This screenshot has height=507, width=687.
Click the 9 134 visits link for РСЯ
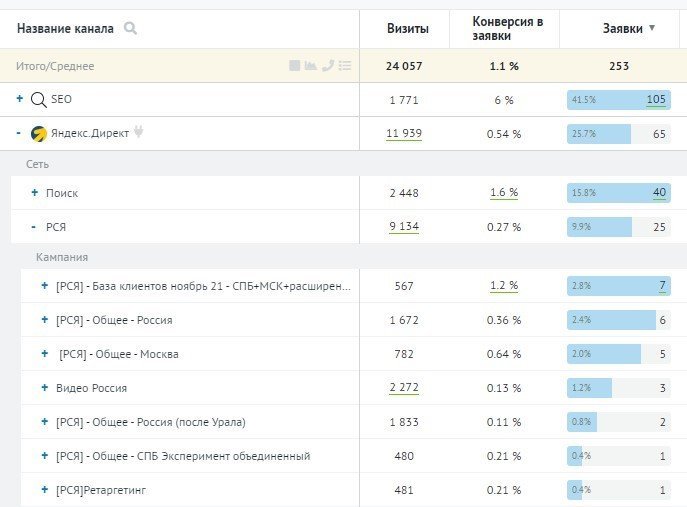404,227
